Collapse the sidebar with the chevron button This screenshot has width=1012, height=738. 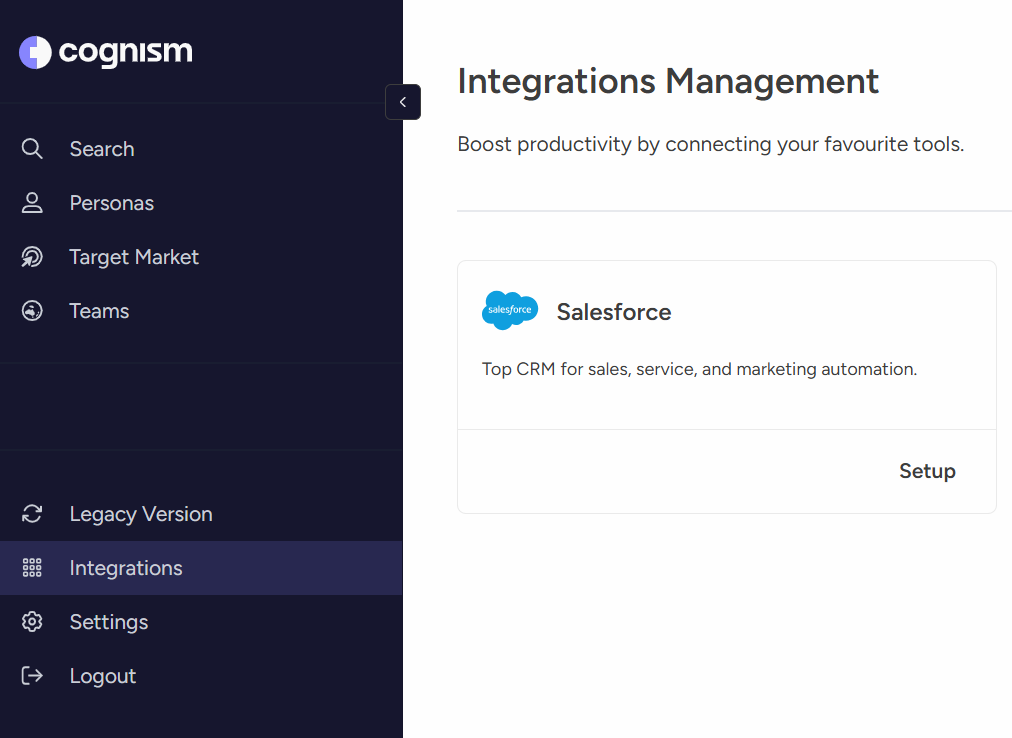403,102
